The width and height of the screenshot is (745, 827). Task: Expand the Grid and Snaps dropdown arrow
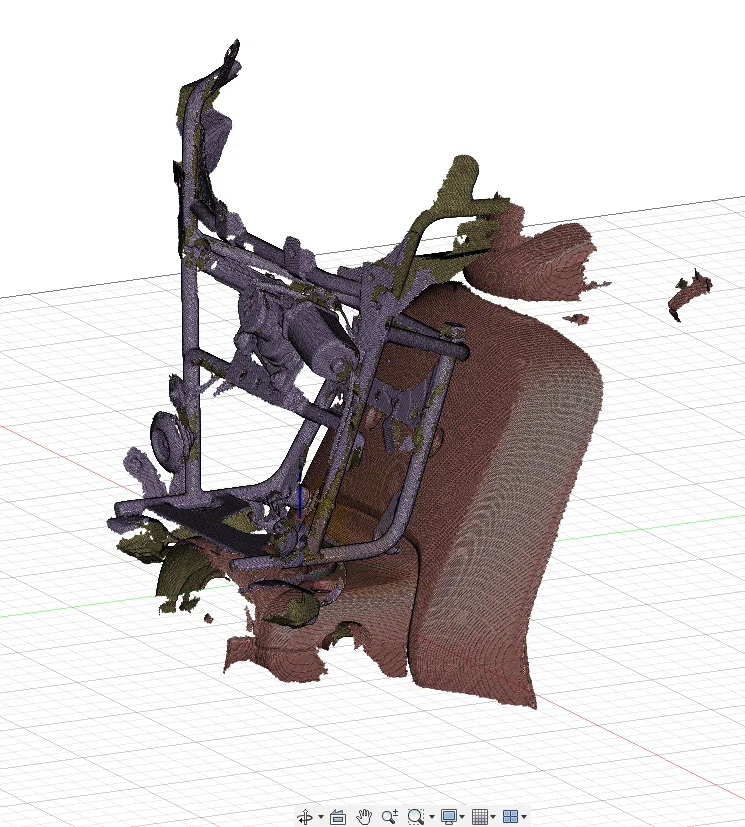pyautogui.click(x=493, y=818)
